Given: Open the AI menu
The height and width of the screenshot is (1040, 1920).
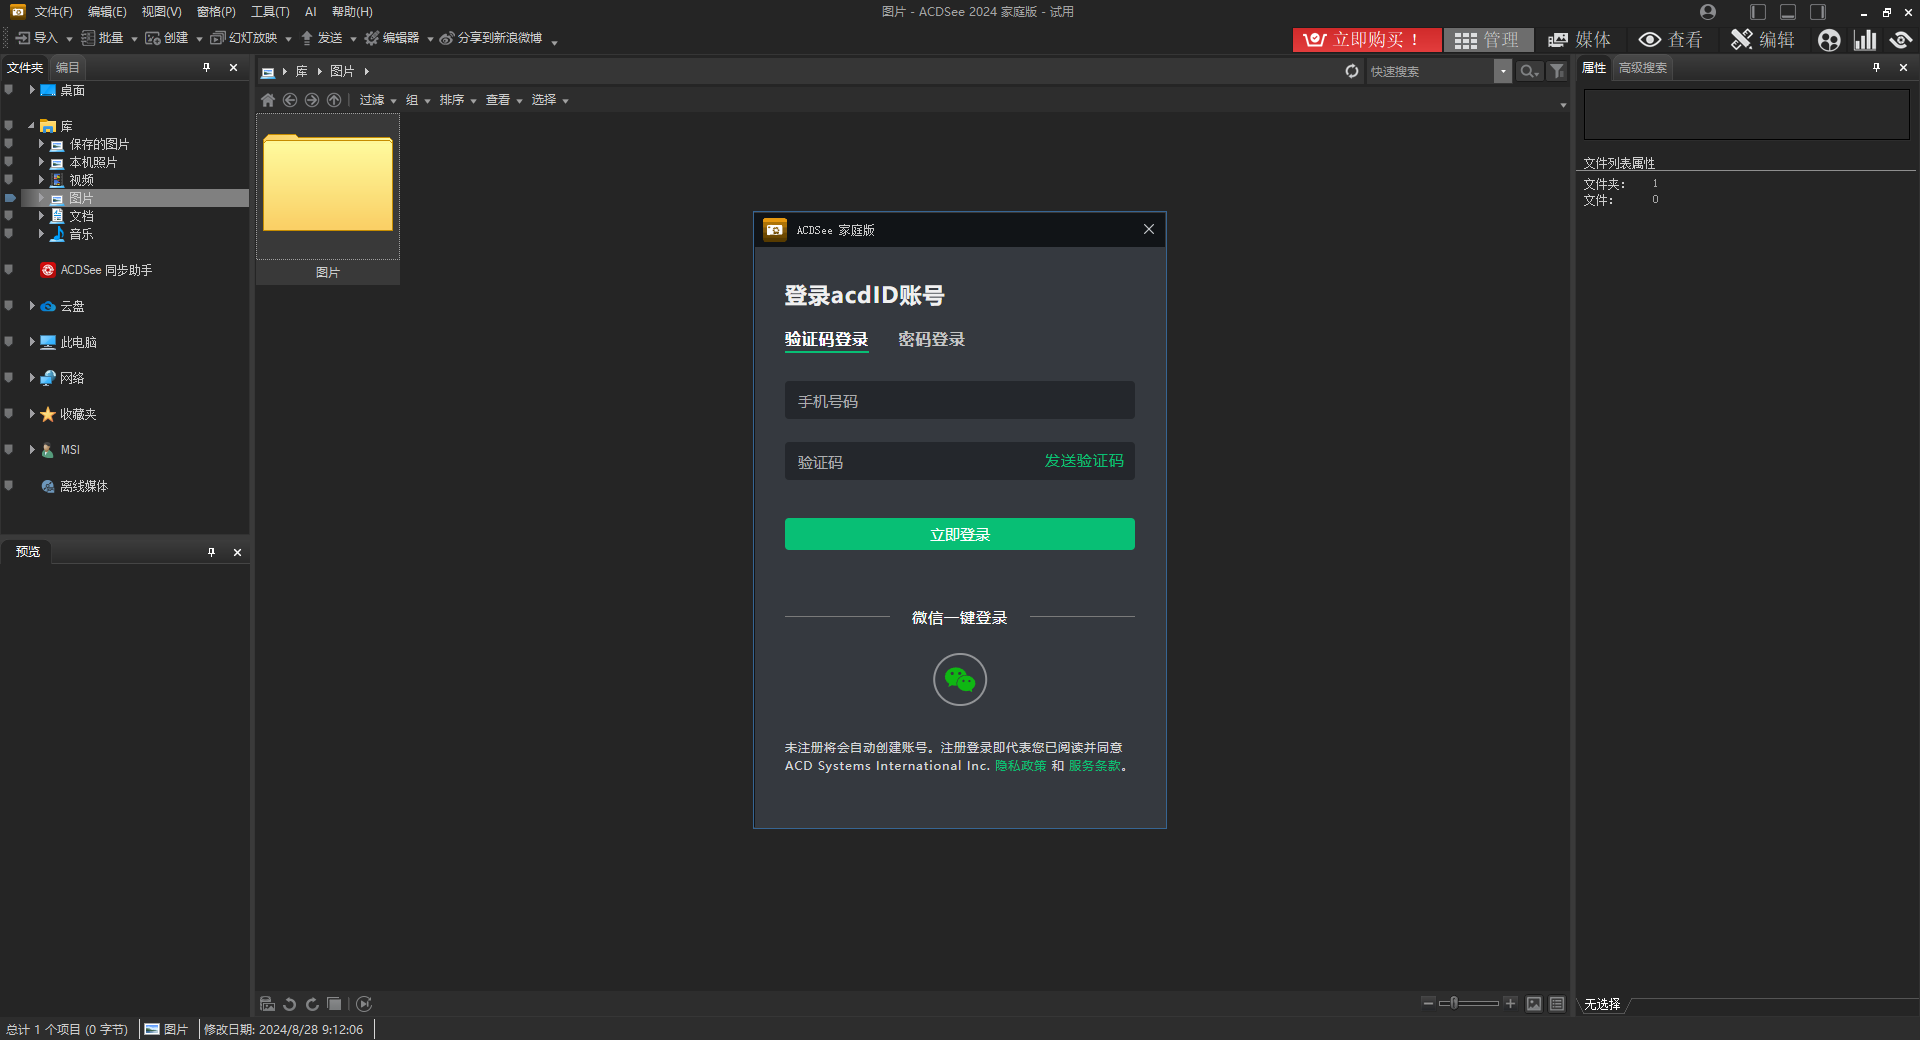Looking at the screenshot, I should (x=311, y=11).
